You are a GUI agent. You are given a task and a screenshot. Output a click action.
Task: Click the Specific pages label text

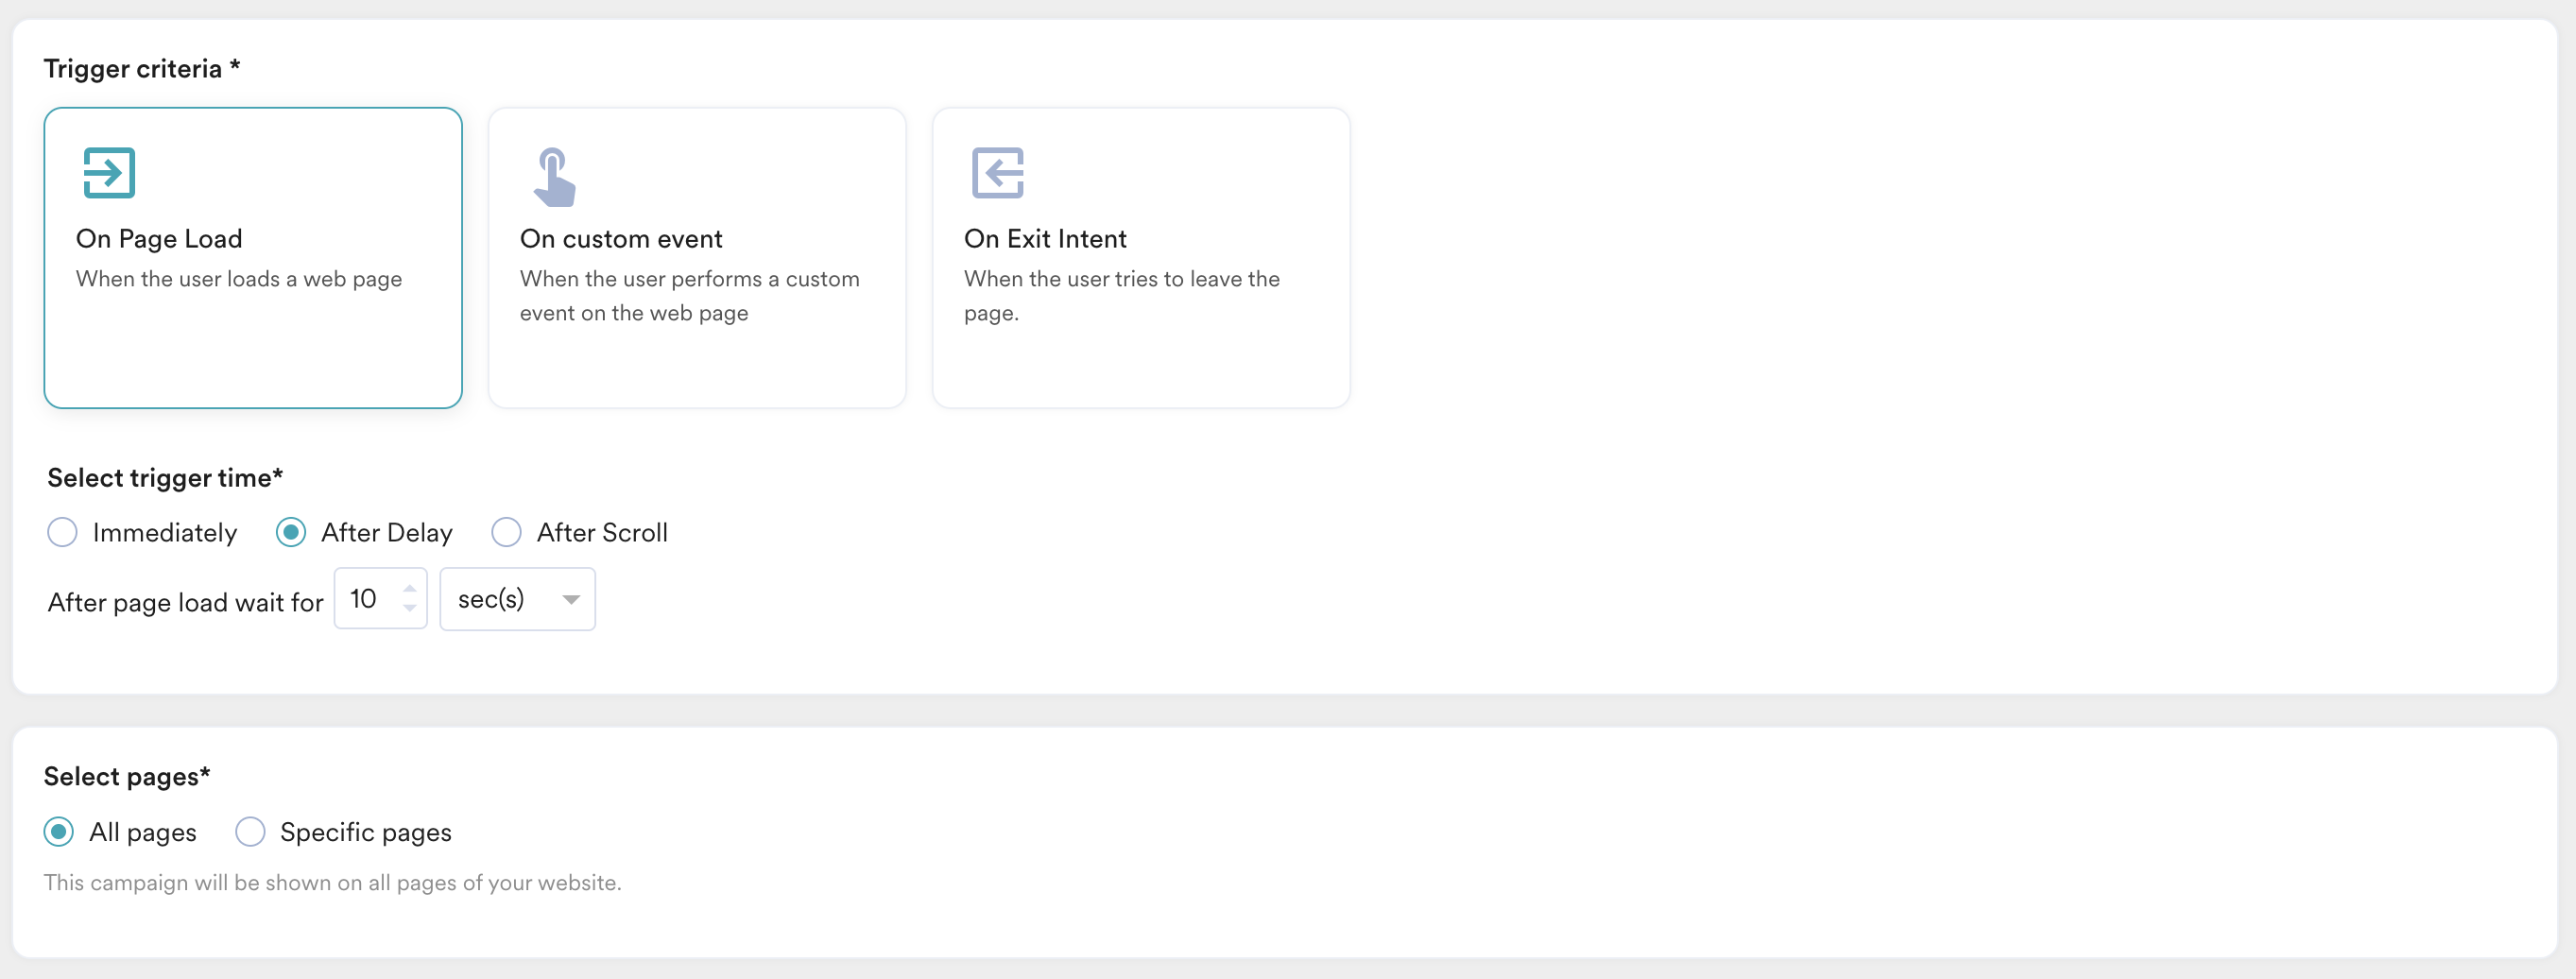point(366,833)
